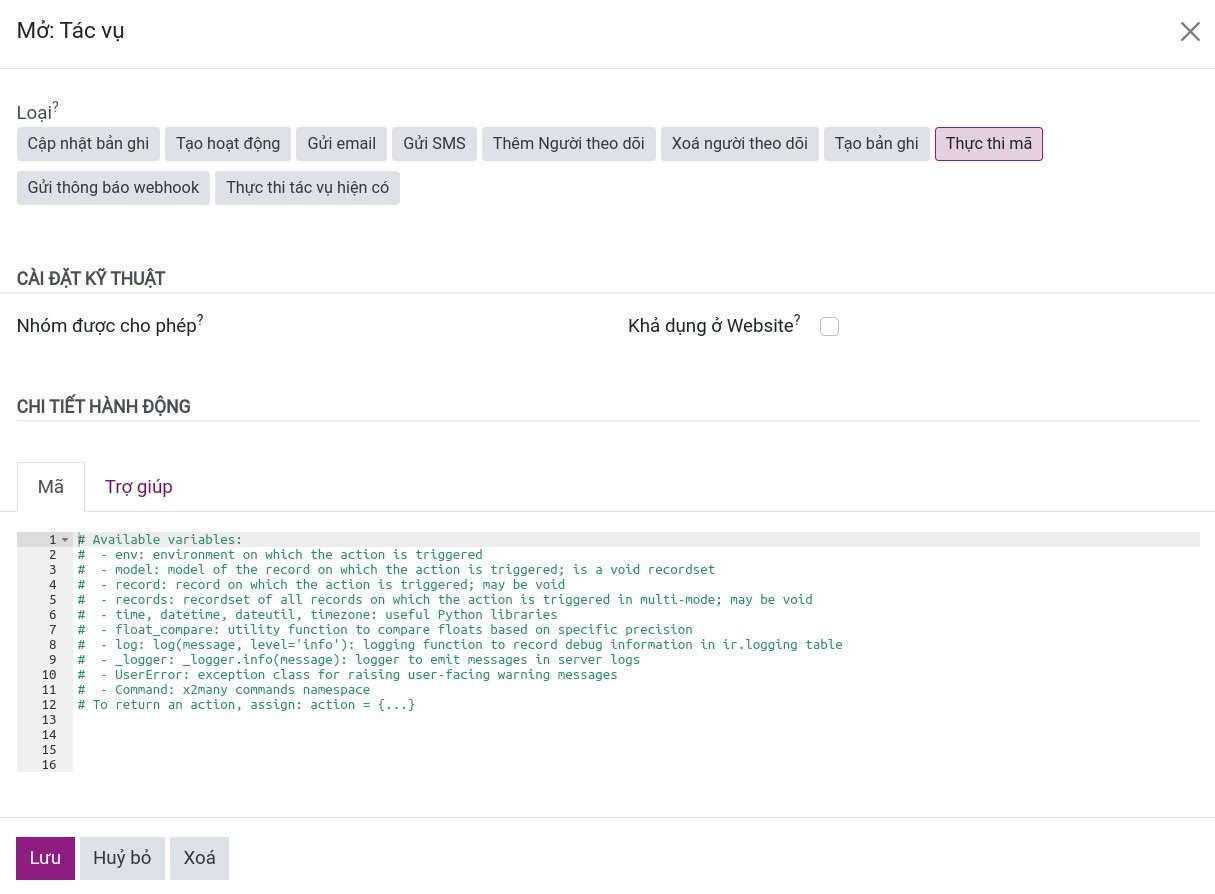
Task: Click the 'float_compare' comment line
Action: point(385,630)
